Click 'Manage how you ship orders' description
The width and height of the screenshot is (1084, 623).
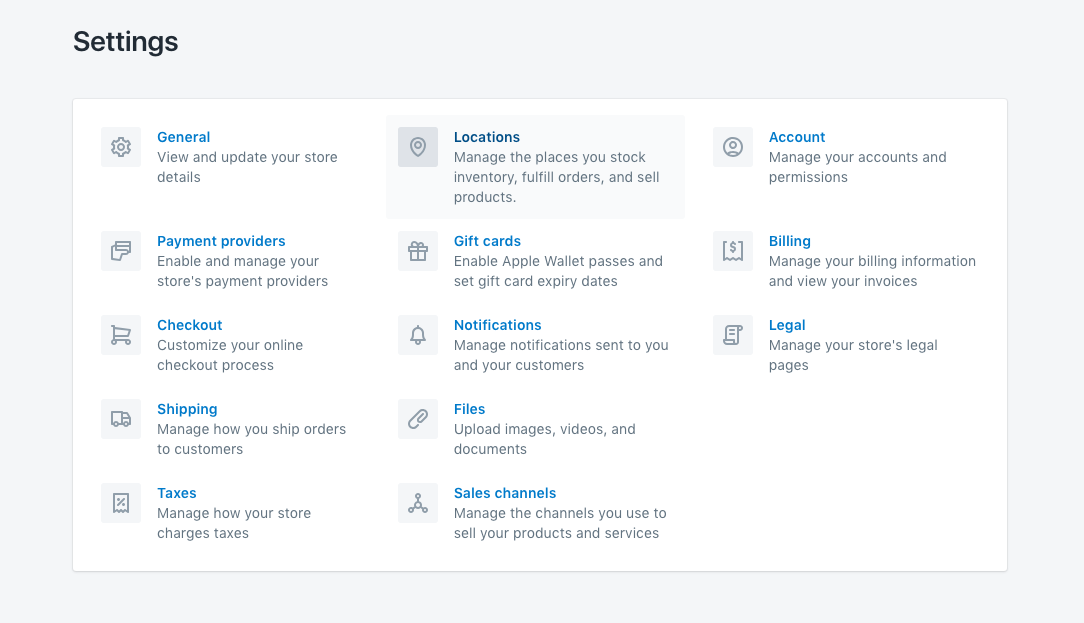pos(252,439)
